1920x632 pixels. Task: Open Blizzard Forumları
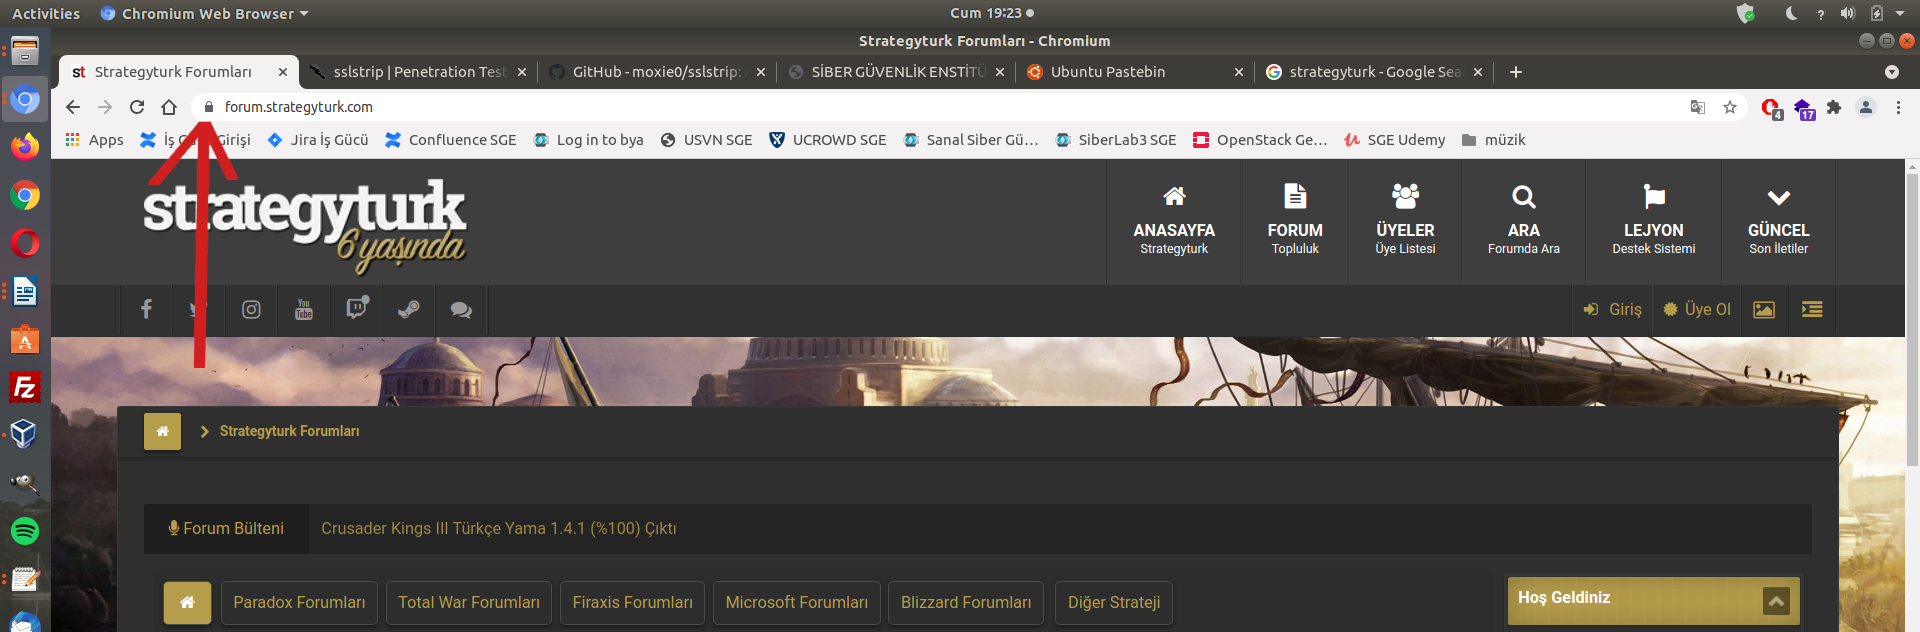(x=966, y=602)
